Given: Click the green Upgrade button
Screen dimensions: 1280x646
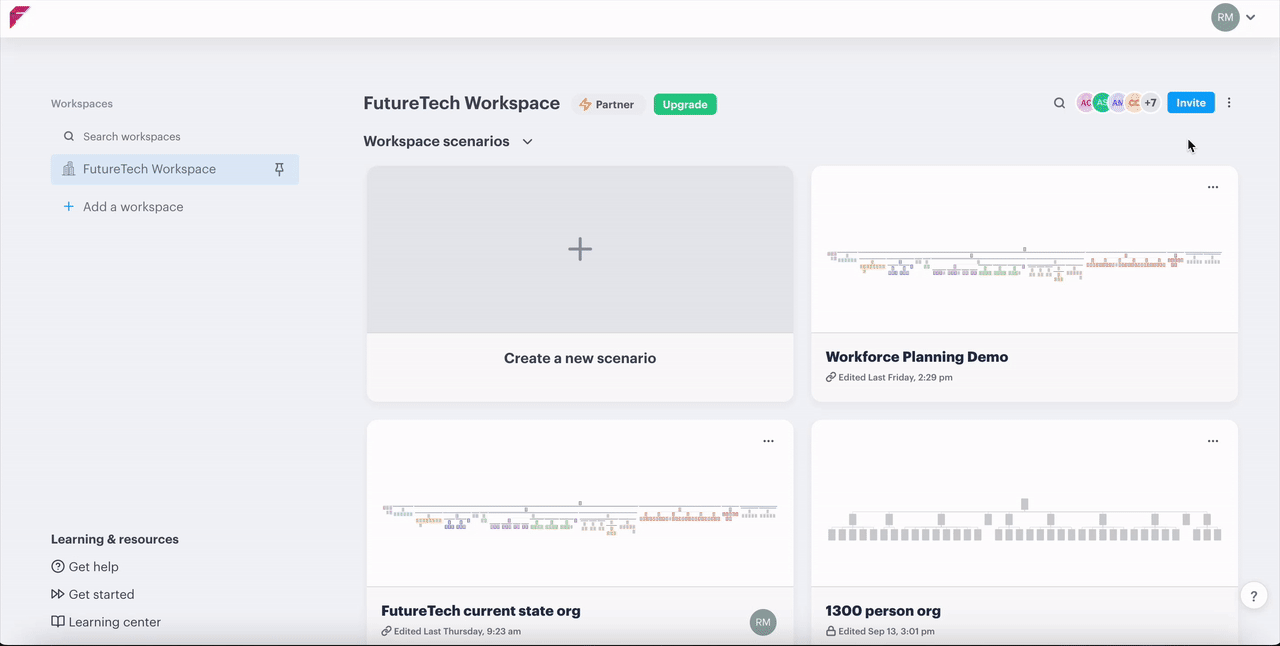Looking at the screenshot, I should [685, 105].
